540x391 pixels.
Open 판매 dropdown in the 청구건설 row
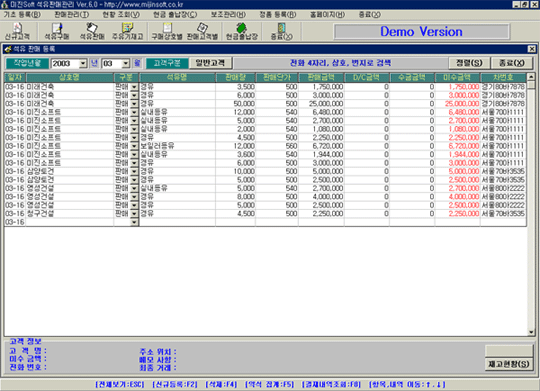point(134,214)
